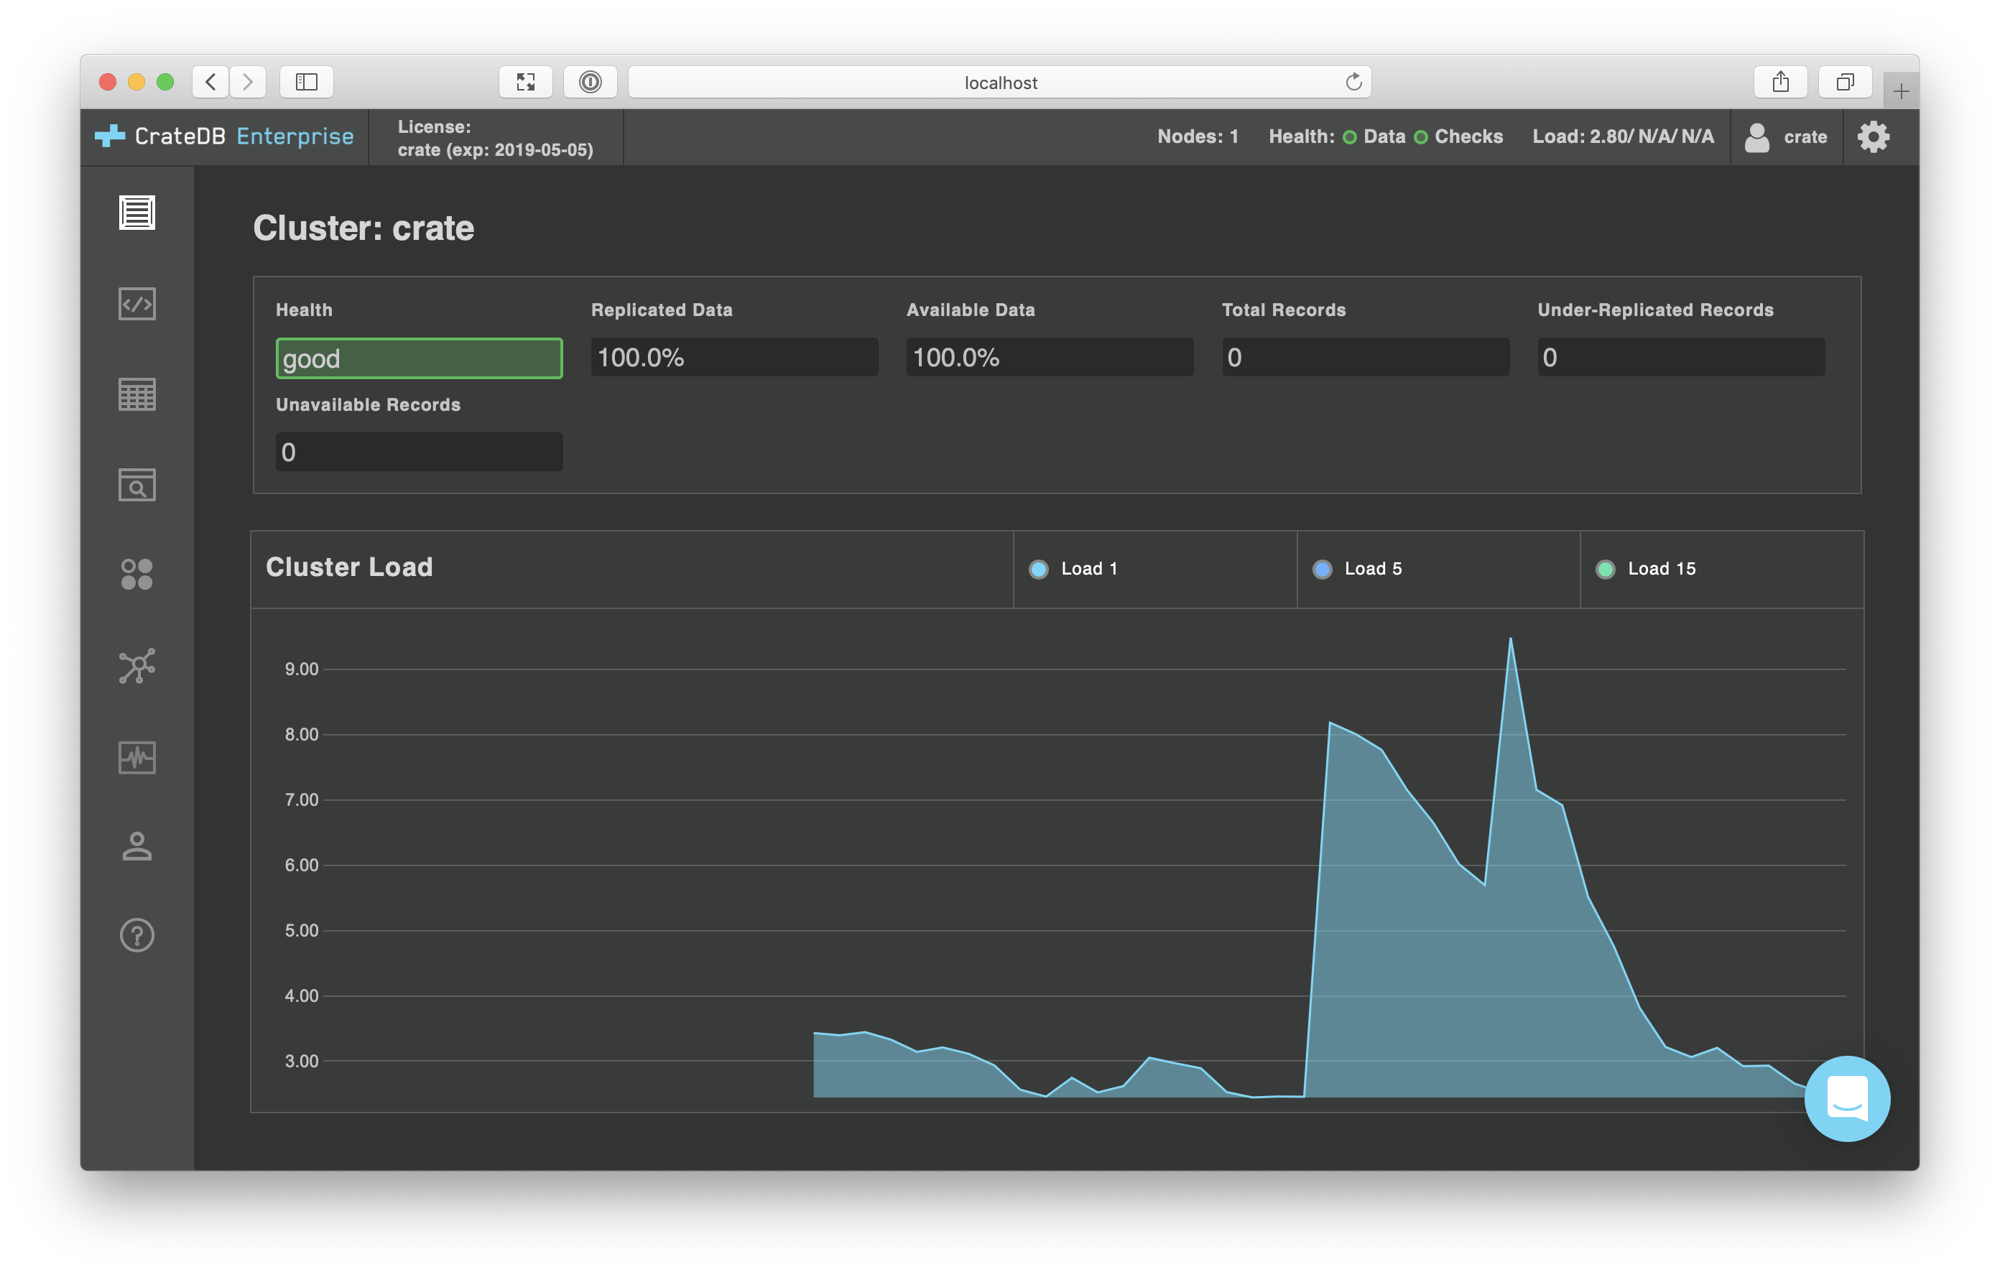Open the Users sidebar icon

(x=137, y=846)
